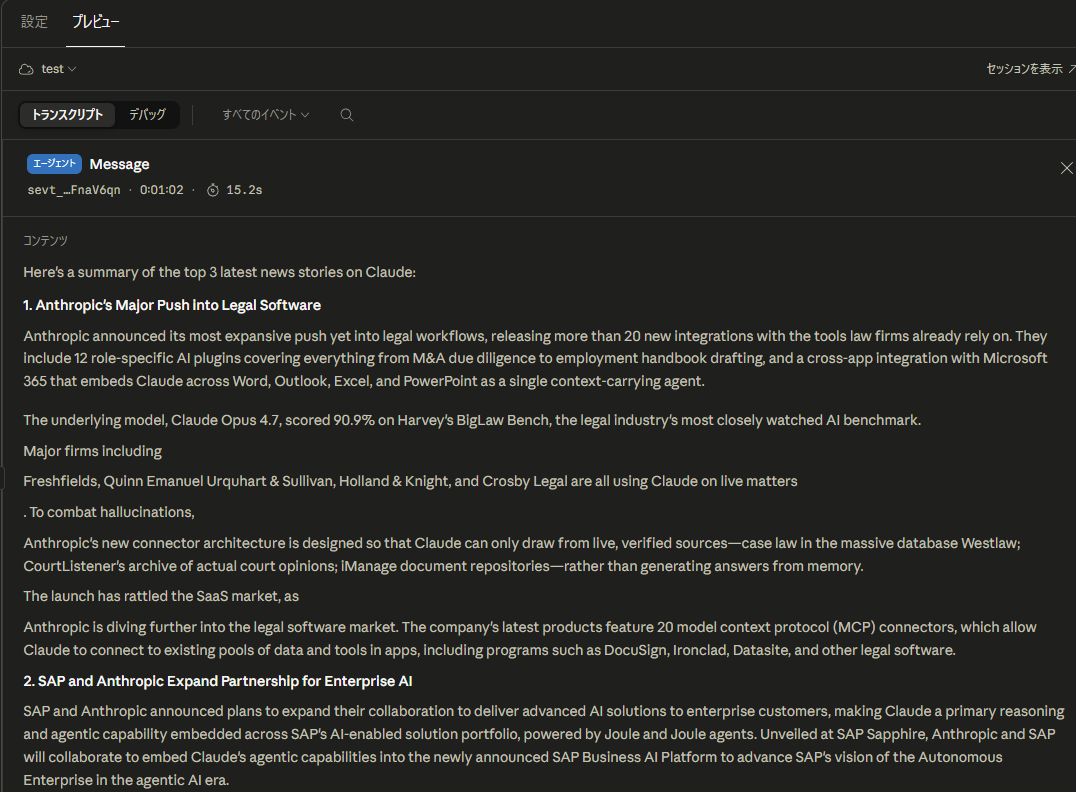Click the コンテンツ section label
This screenshot has width=1076, height=792.
point(45,241)
